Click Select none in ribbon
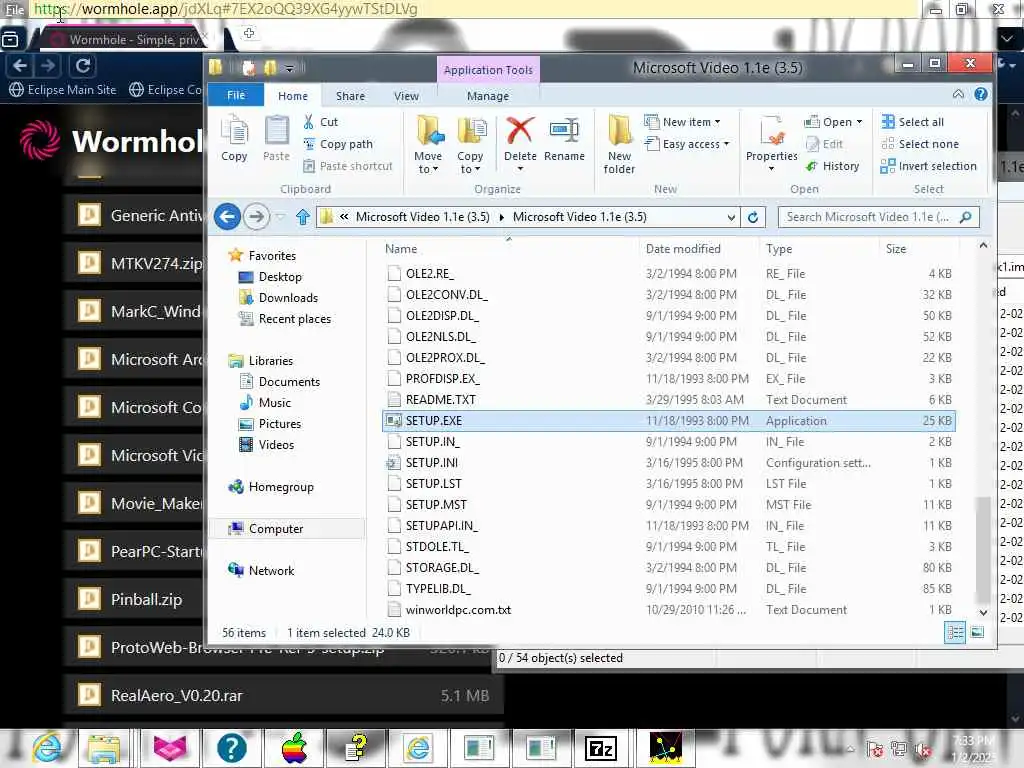Image resolution: width=1024 pixels, height=768 pixels. 920,144
